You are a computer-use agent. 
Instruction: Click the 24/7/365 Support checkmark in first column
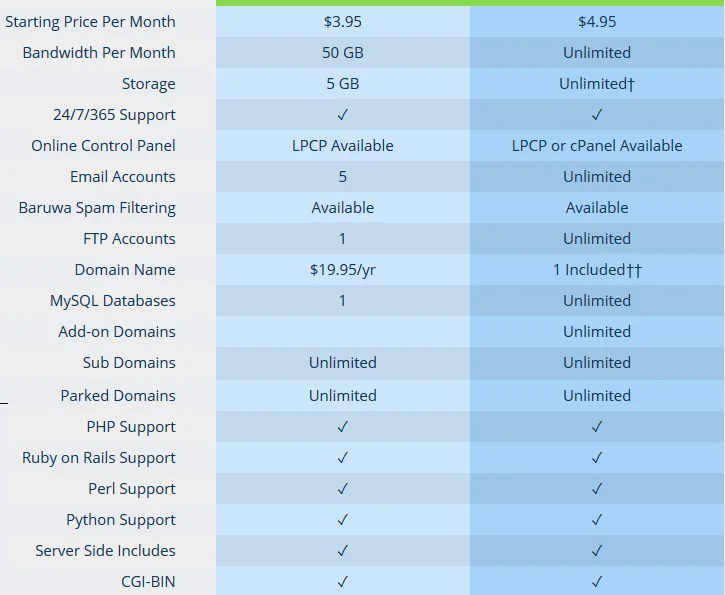pos(343,115)
